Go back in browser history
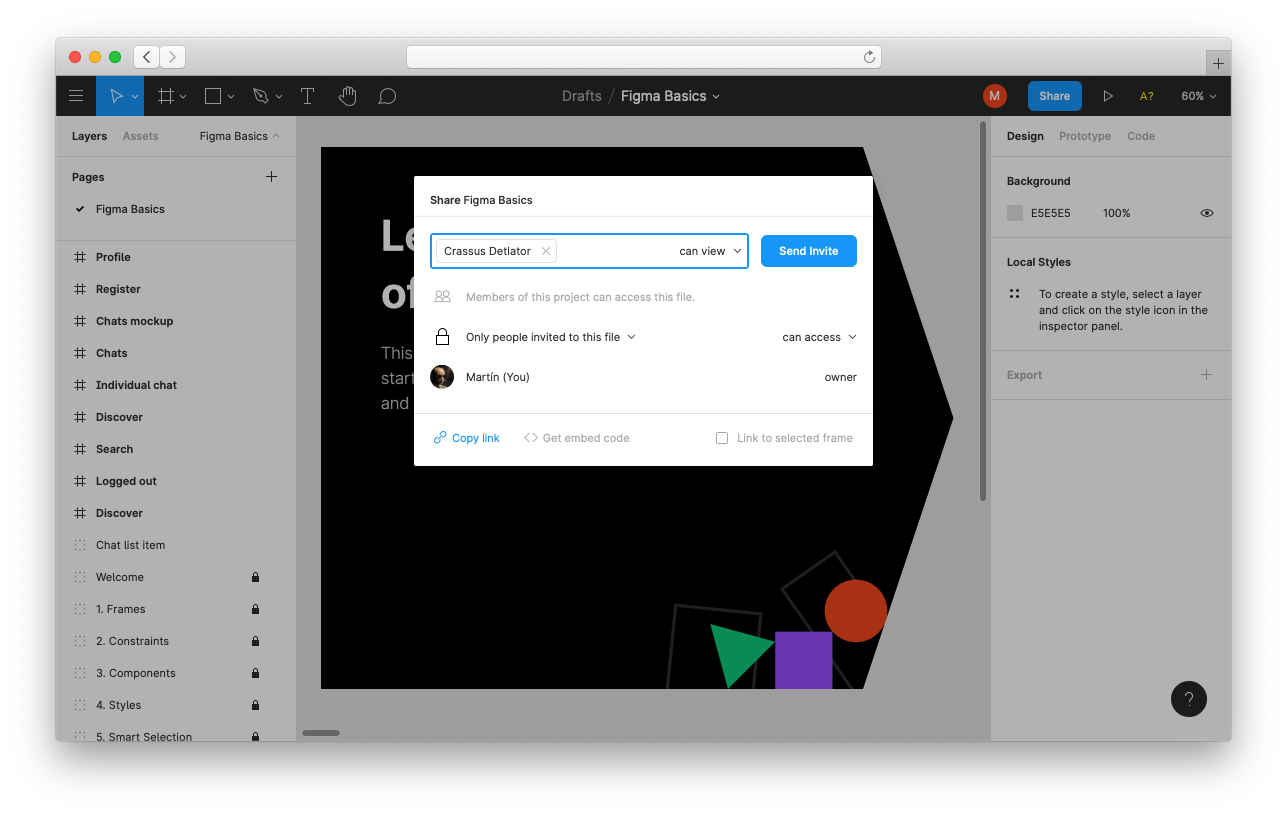 [x=147, y=57]
